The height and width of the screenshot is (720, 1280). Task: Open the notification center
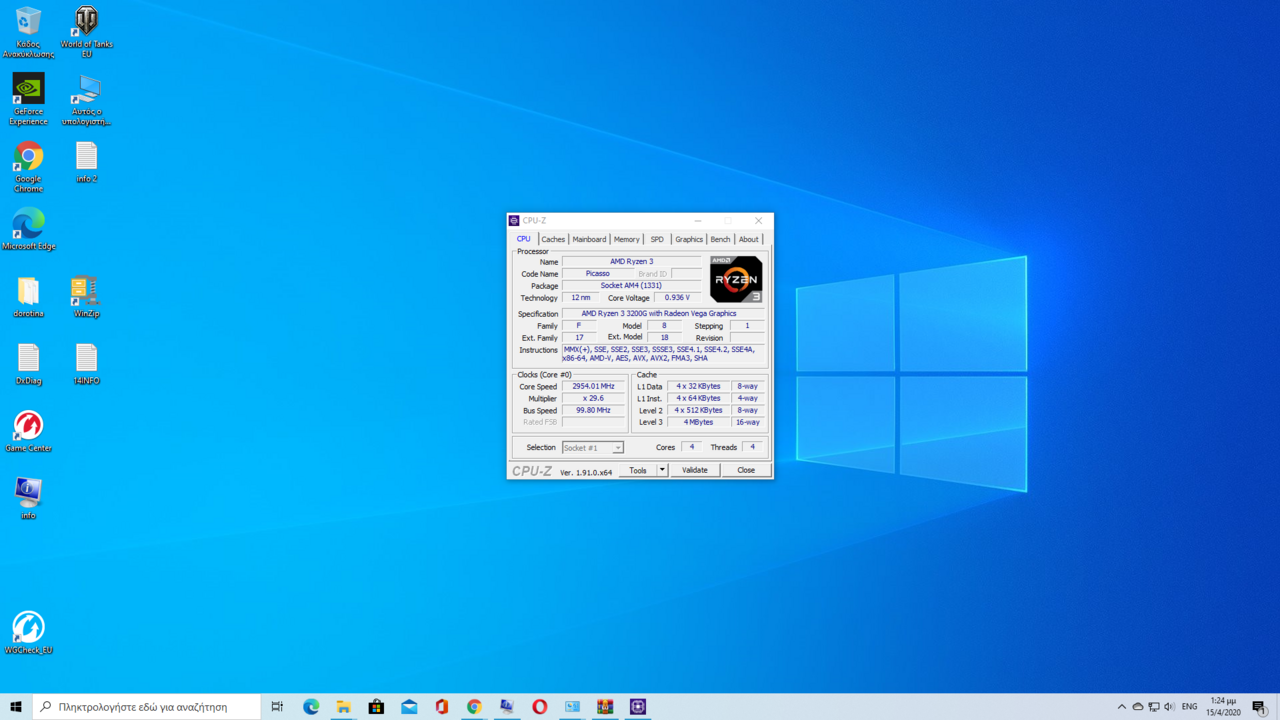pyautogui.click(x=1260, y=707)
